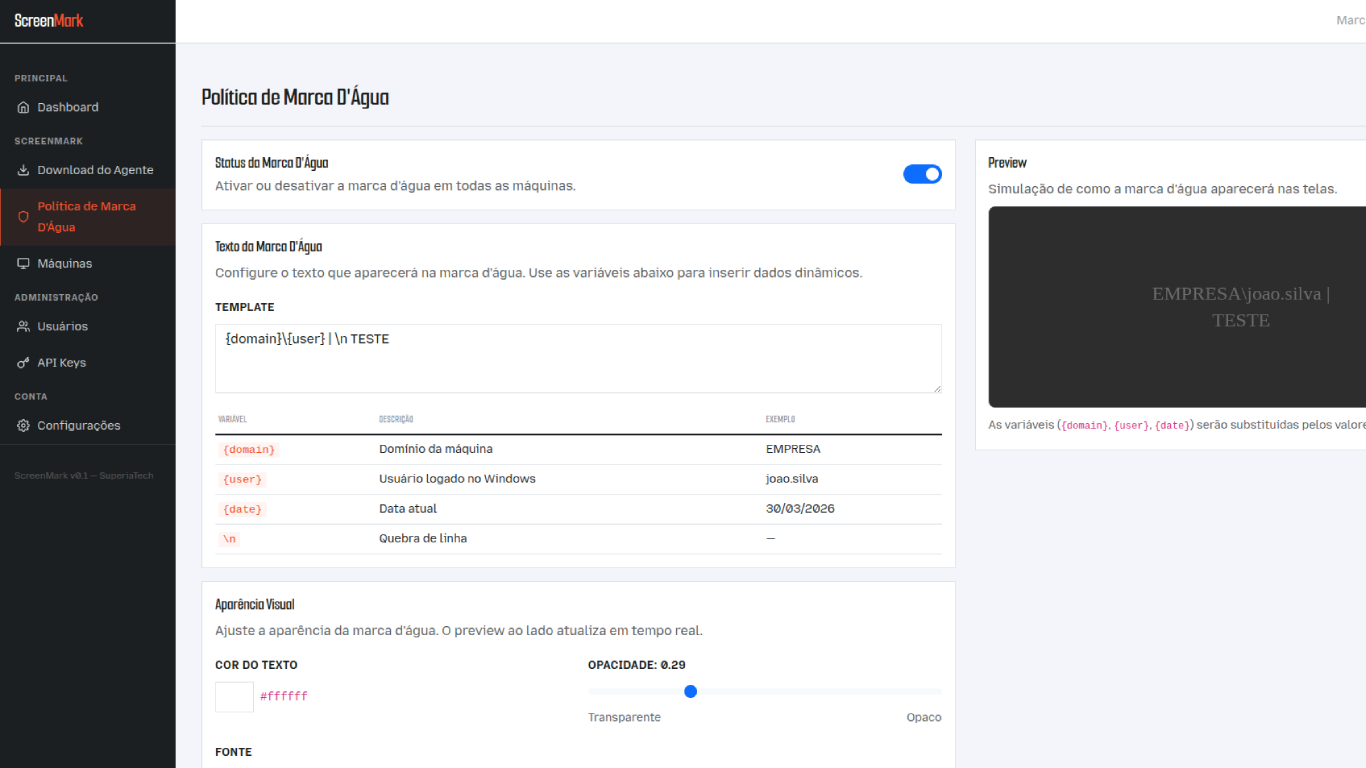
Task: Click the Dashboard home icon
Action: (24, 107)
